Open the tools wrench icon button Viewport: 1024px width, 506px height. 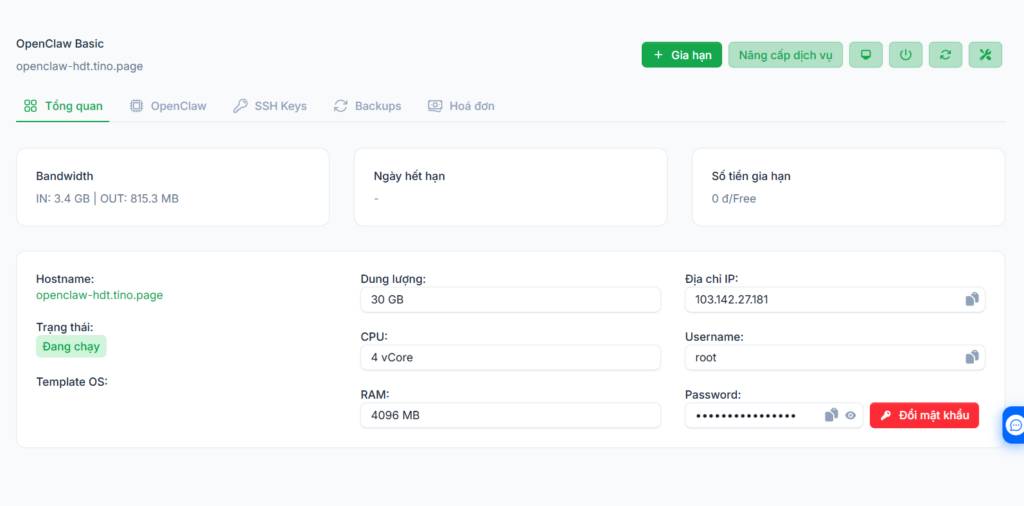click(x=985, y=55)
